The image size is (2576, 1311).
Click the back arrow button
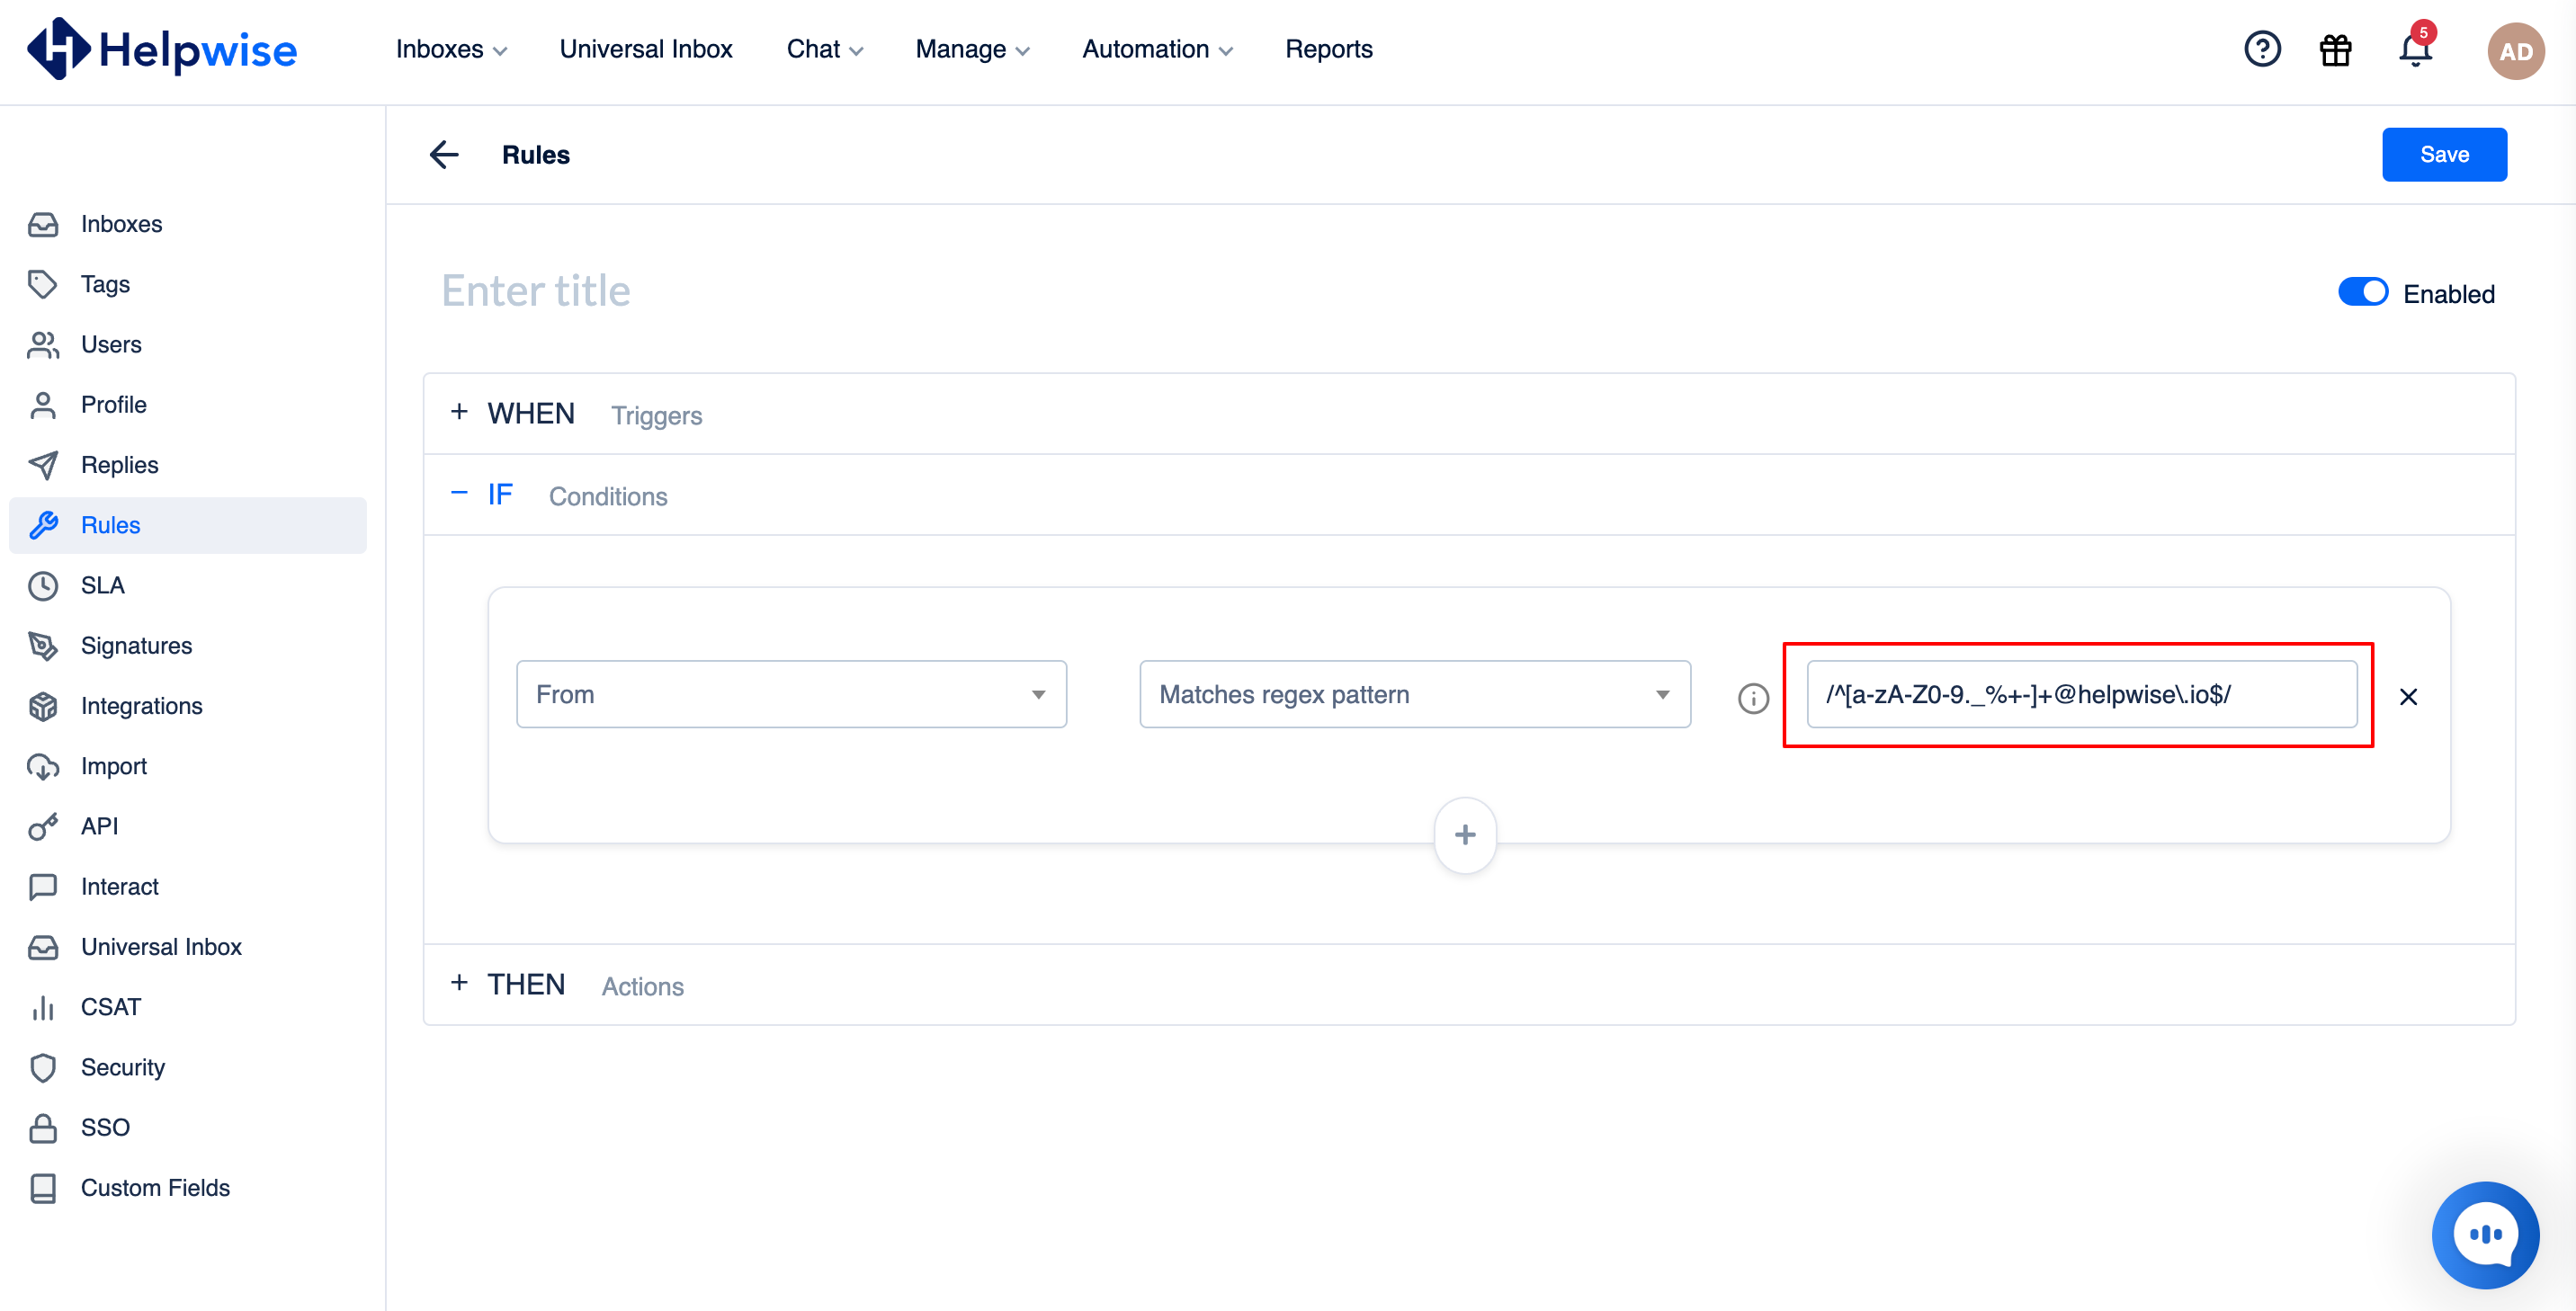[444, 154]
